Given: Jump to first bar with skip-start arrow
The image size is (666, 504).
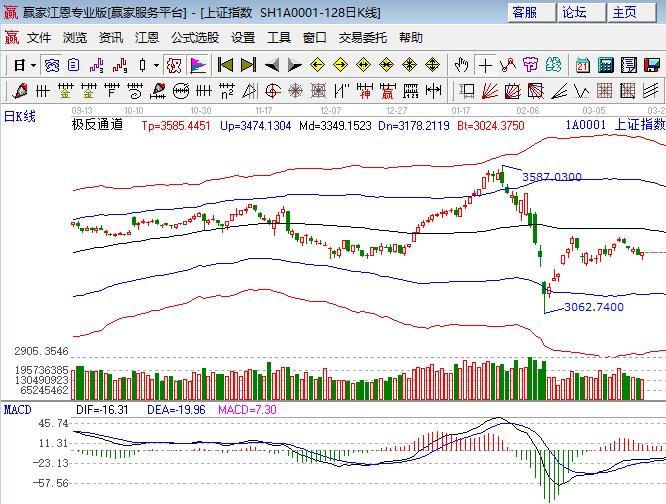Looking at the screenshot, I should pyautogui.click(x=225, y=65).
